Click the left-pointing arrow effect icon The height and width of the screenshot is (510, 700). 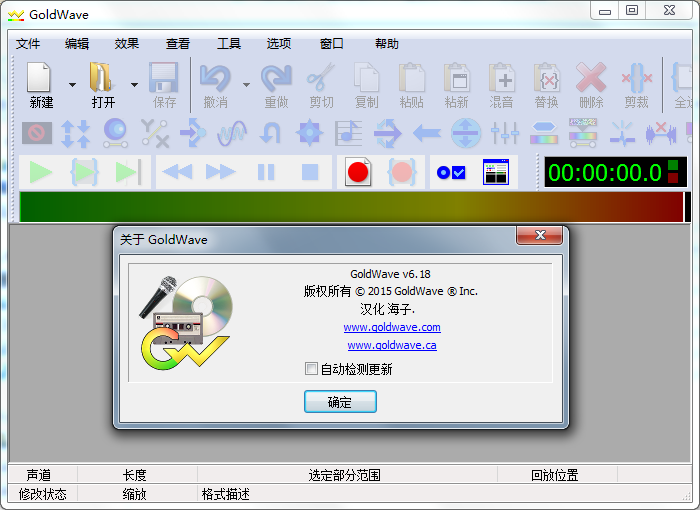click(427, 133)
